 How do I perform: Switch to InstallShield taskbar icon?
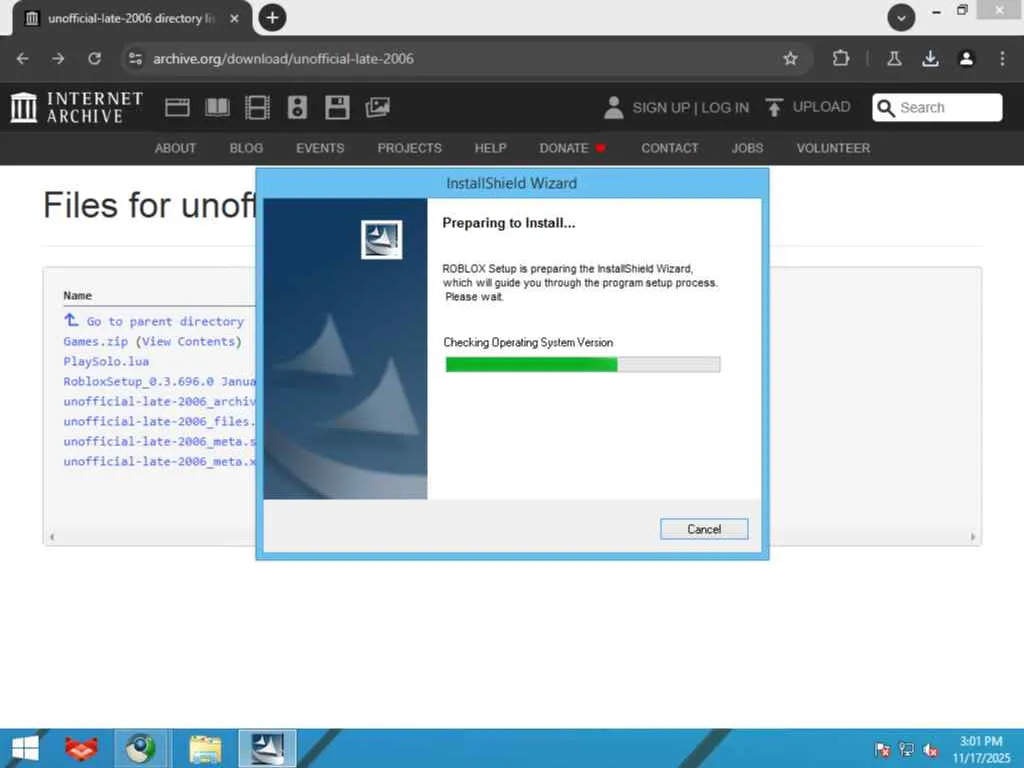(267, 748)
